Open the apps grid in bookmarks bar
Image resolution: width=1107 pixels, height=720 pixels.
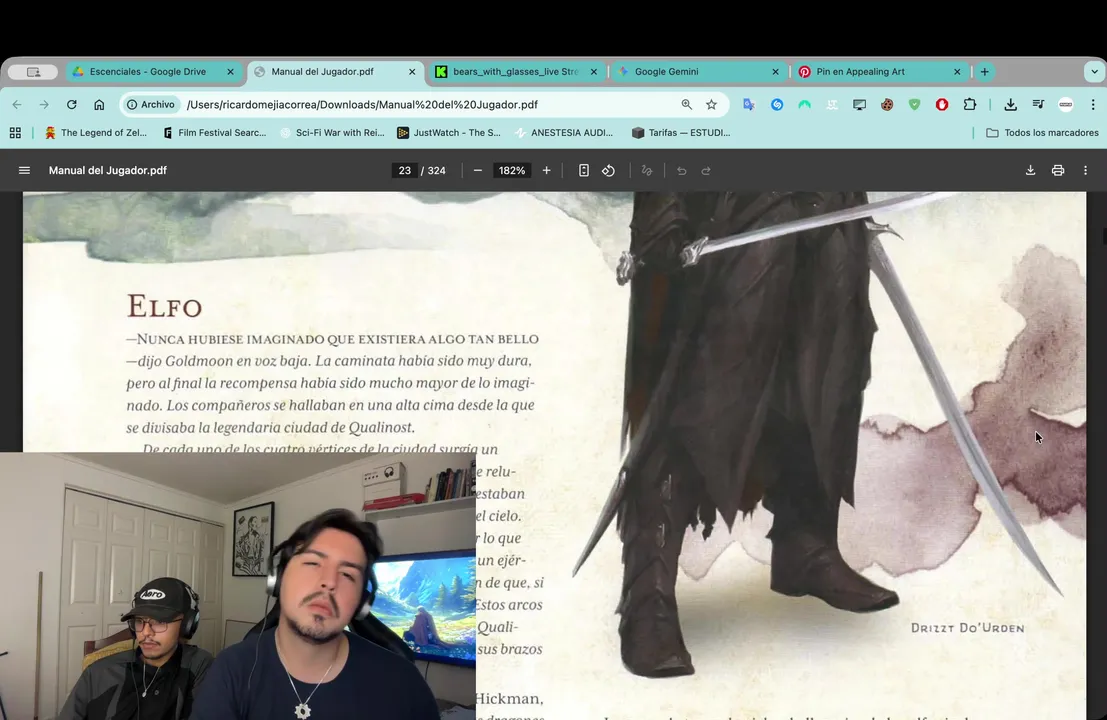click(15, 133)
